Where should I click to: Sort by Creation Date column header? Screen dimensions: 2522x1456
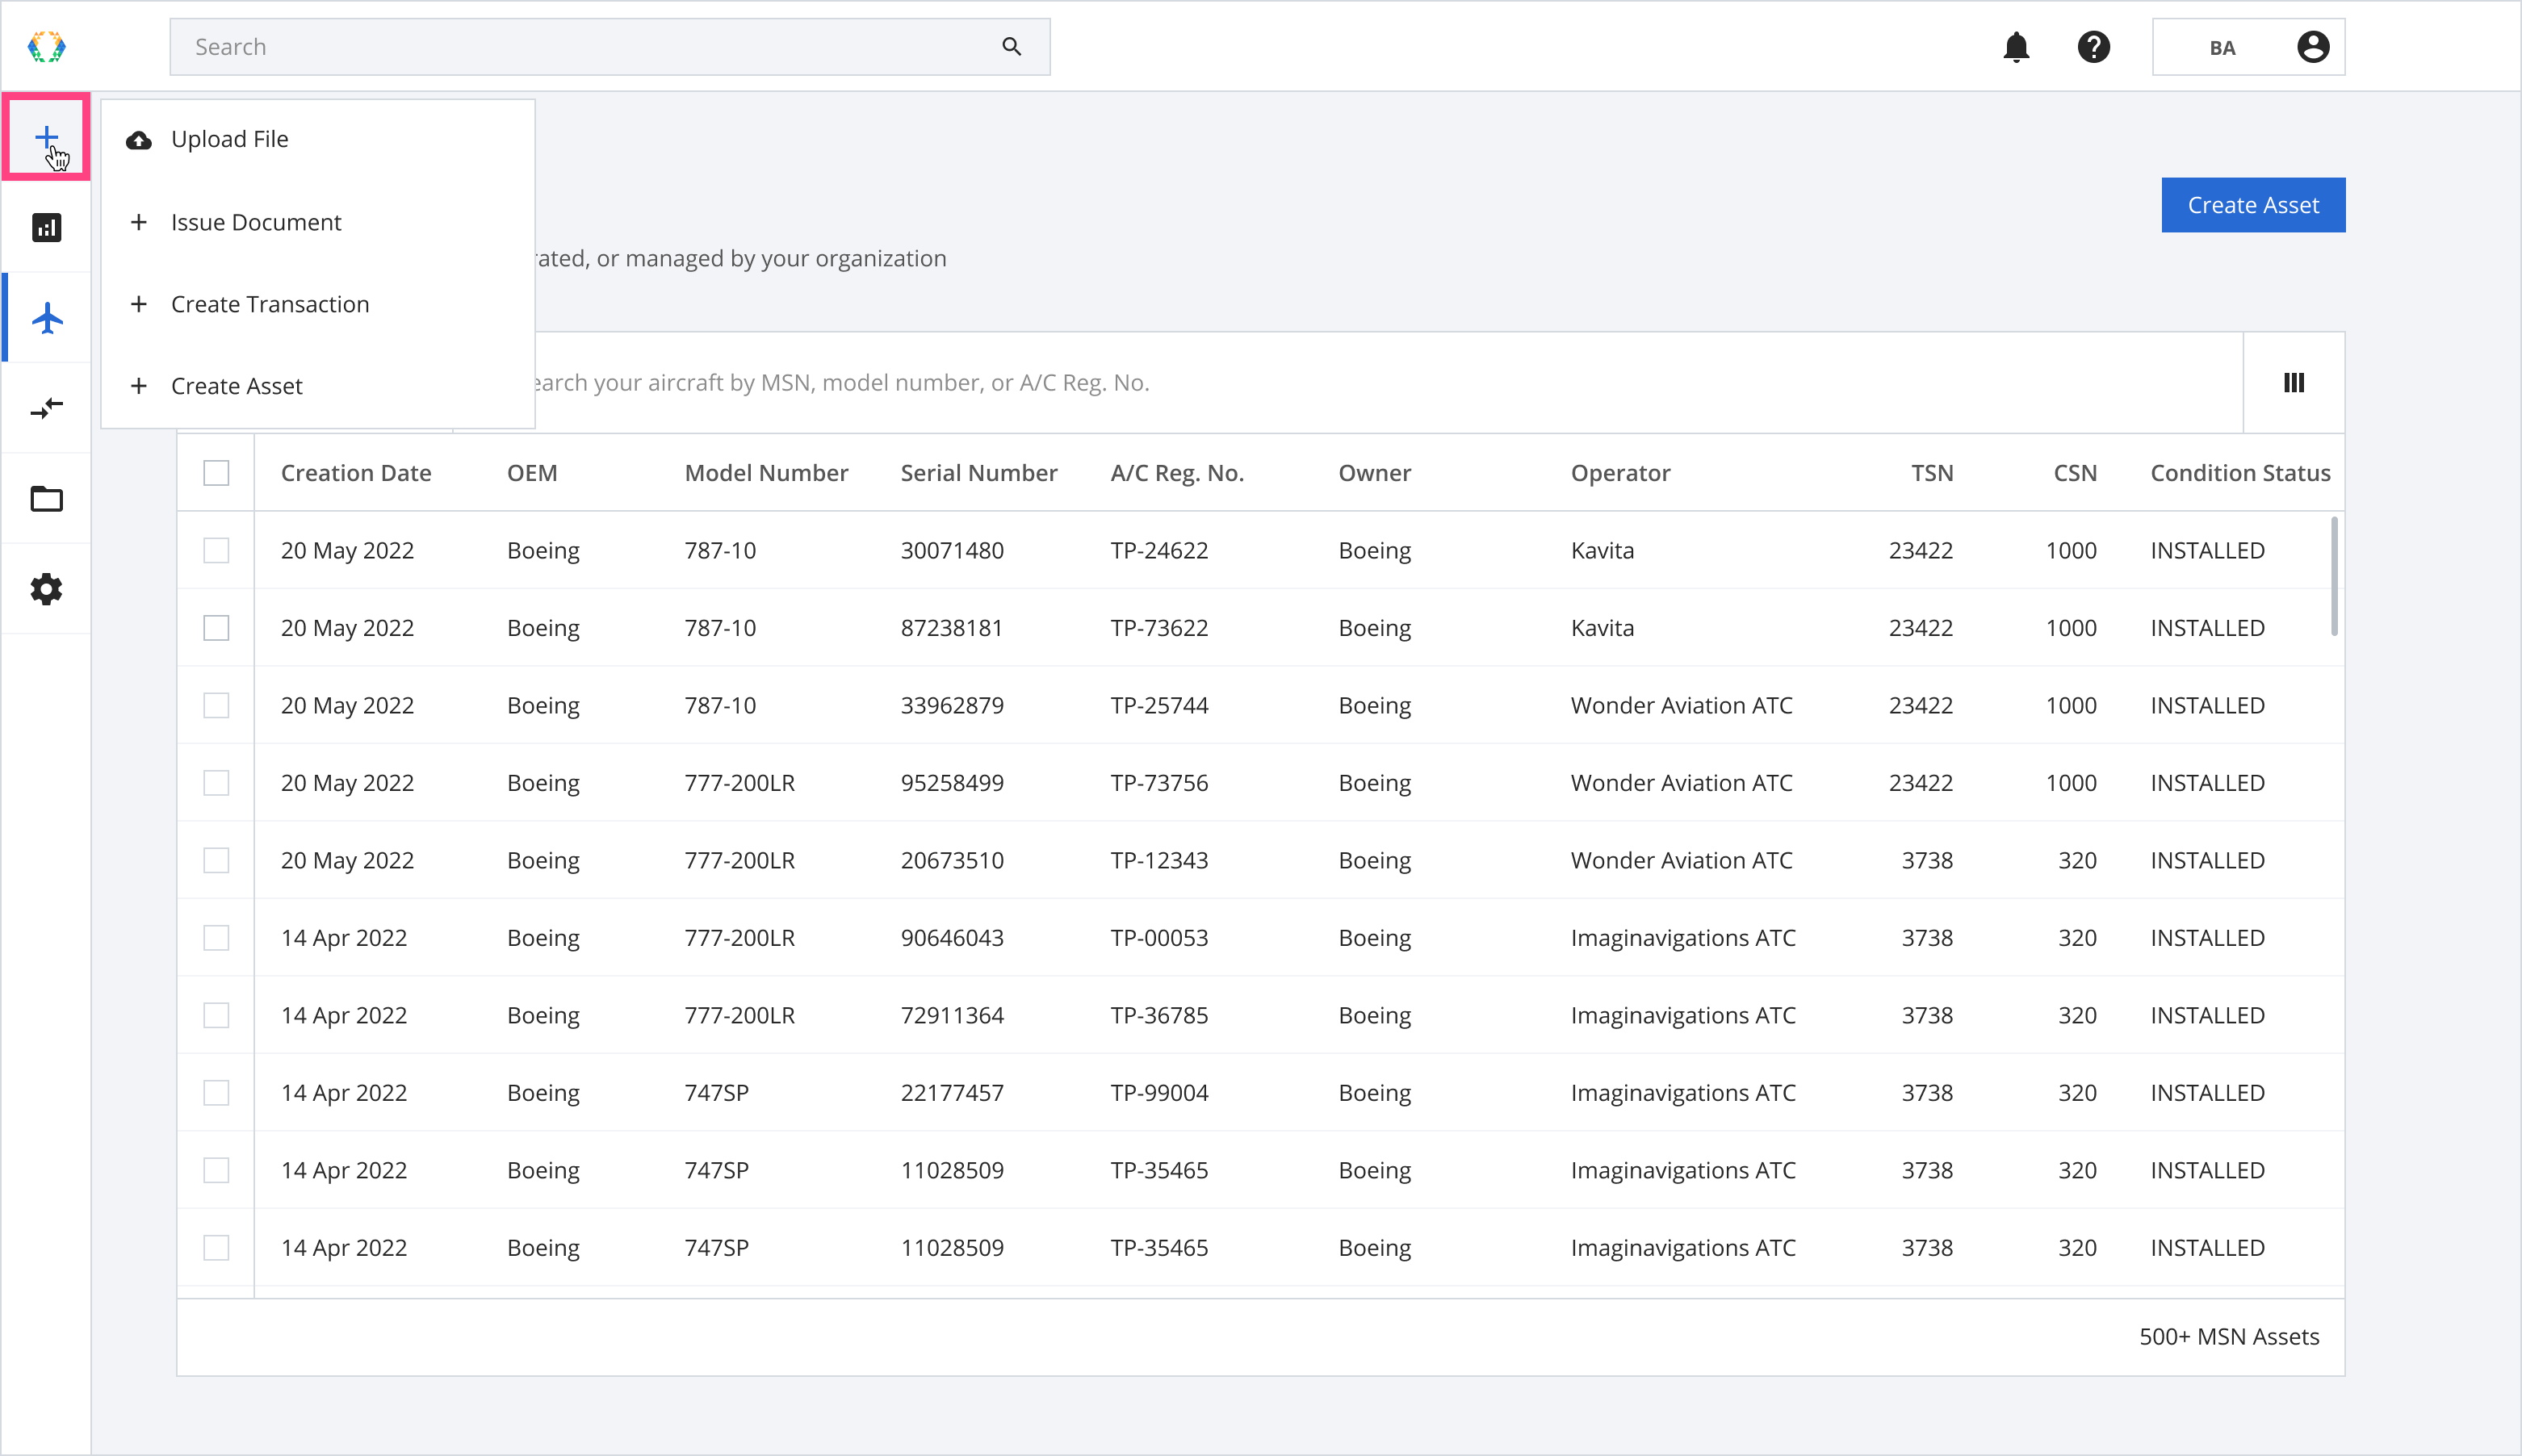click(x=356, y=473)
